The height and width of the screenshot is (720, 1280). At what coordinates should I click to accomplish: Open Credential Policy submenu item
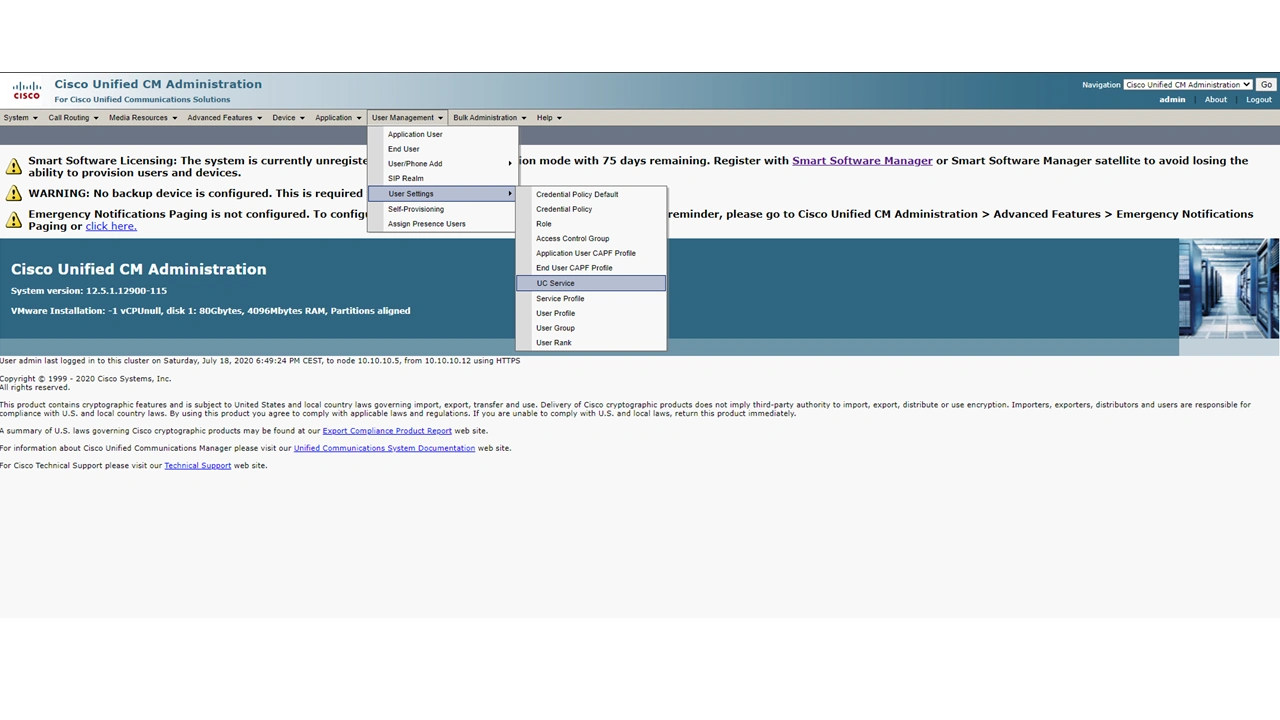tap(591, 209)
